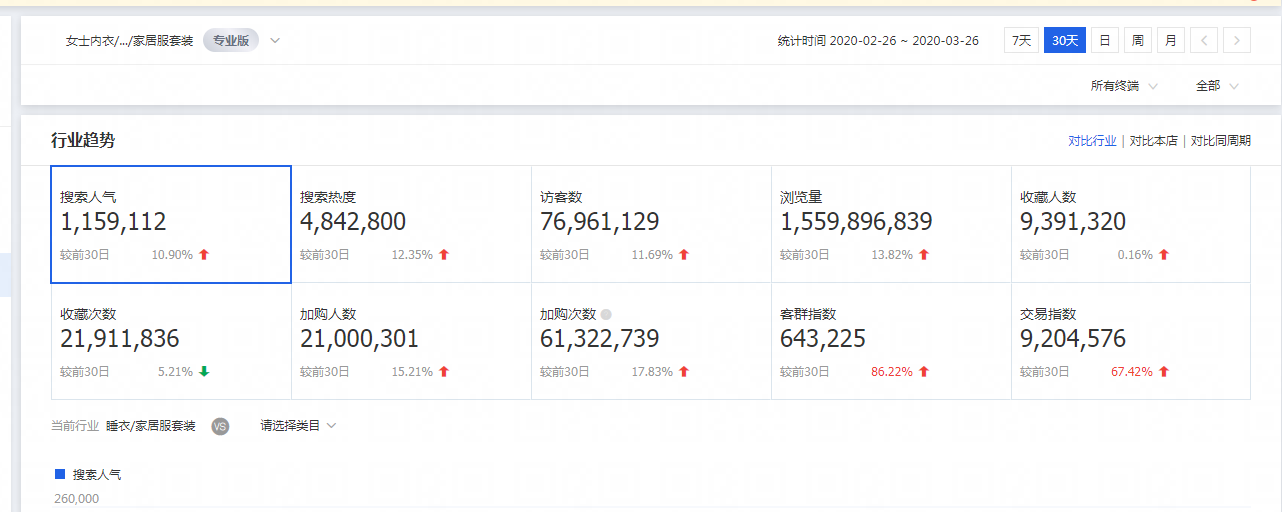Viewport: 1282px width, 512px height.
Task: Click the red up arrow in 加购次数
Action: click(x=684, y=372)
